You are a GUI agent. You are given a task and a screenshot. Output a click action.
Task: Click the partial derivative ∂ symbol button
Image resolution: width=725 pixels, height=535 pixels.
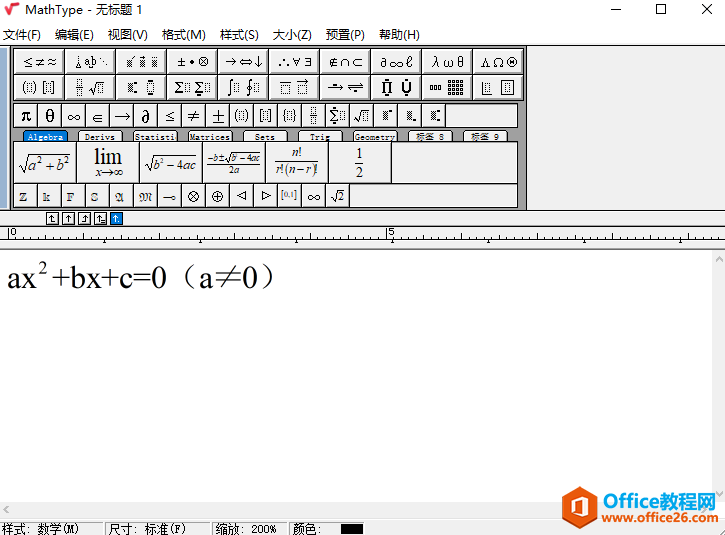[146, 116]
